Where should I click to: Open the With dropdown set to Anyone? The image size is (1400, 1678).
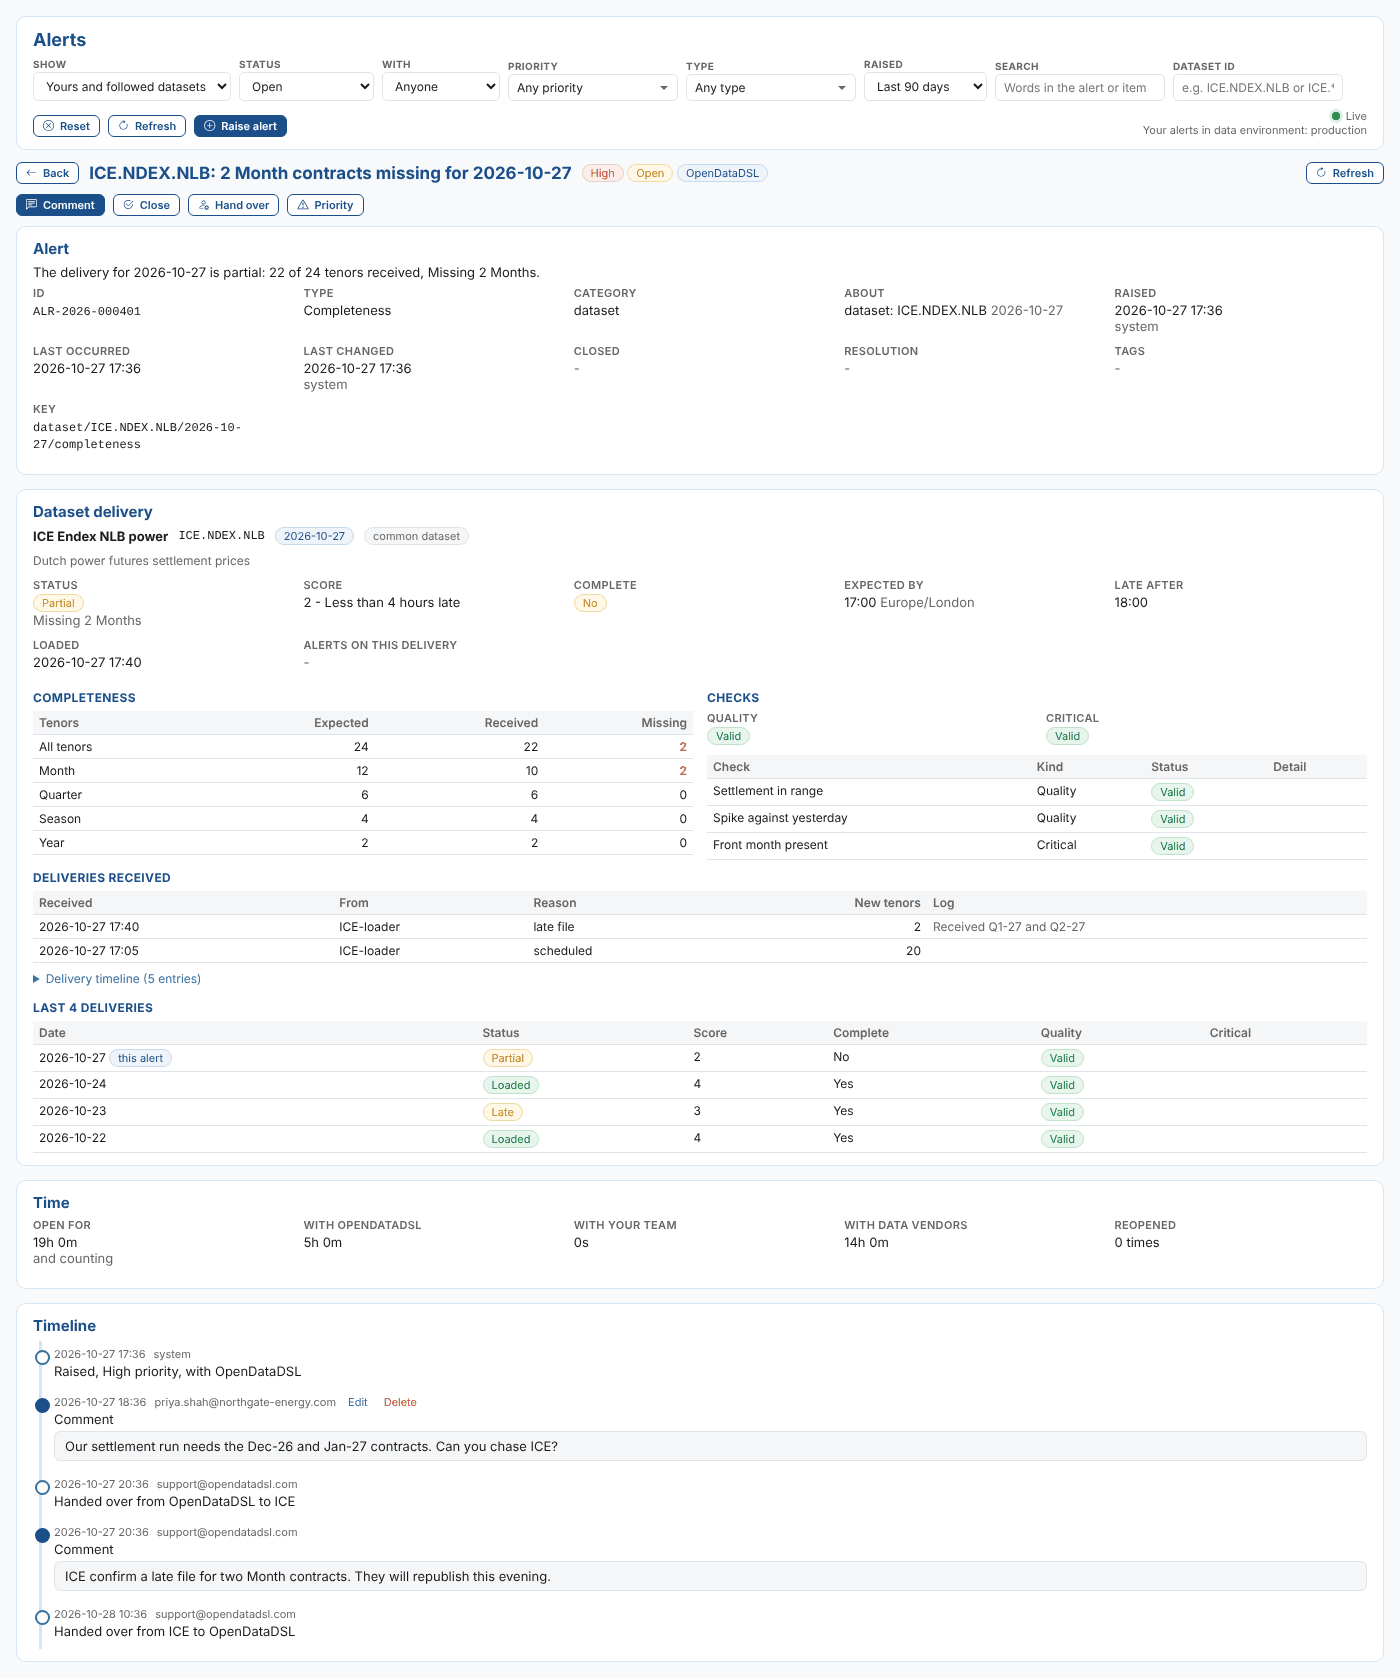click(441, 87)
